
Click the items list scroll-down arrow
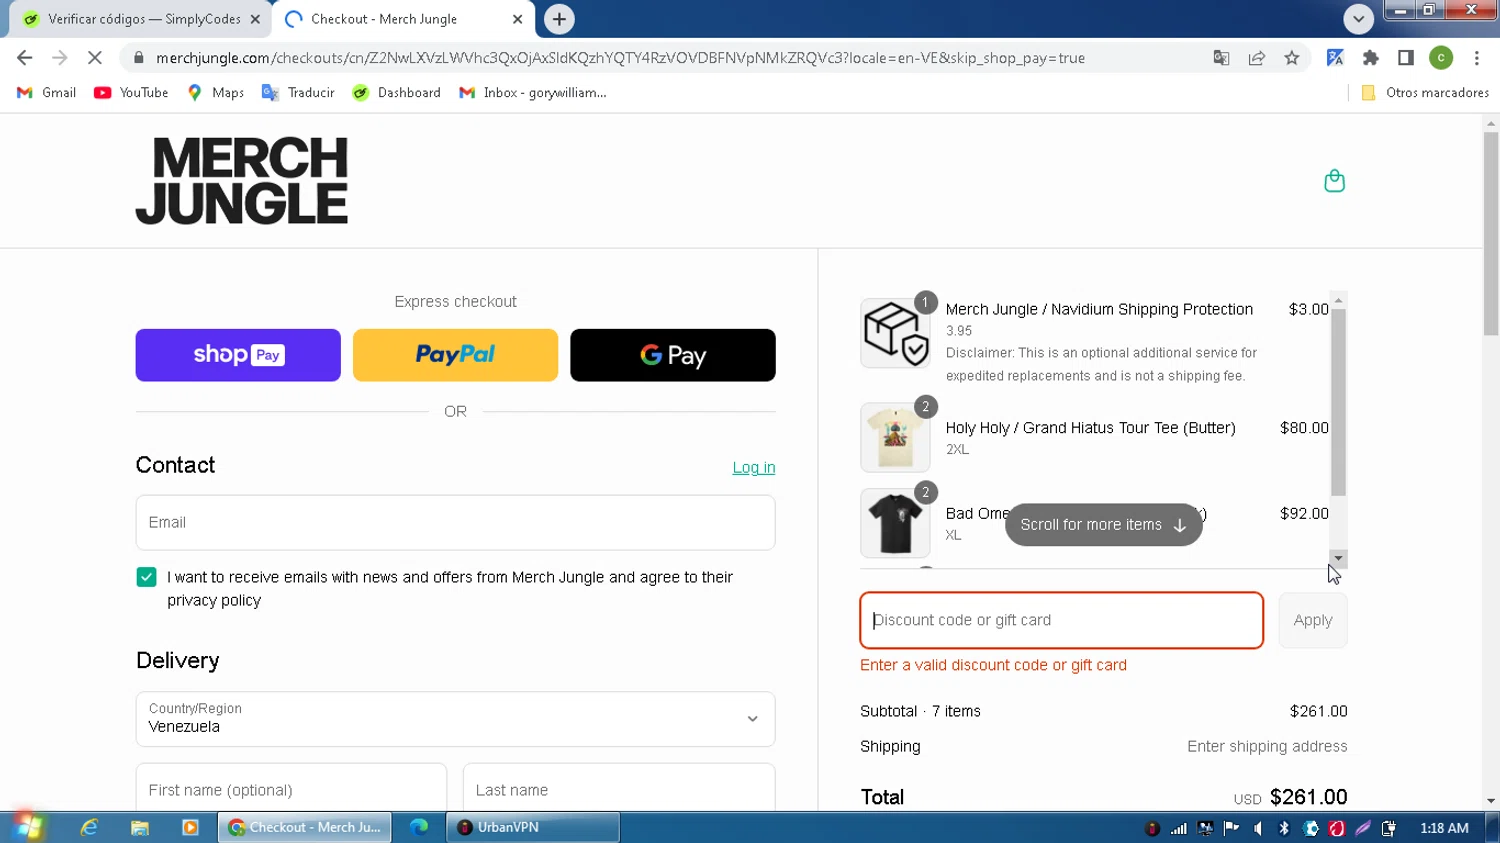point(1338,558)
